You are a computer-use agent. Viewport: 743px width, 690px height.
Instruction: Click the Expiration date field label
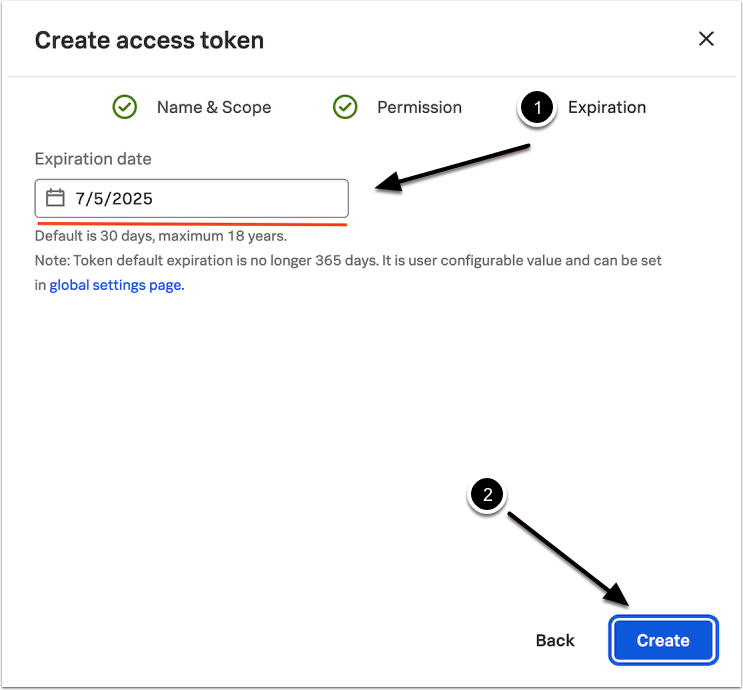pos(93,159)
